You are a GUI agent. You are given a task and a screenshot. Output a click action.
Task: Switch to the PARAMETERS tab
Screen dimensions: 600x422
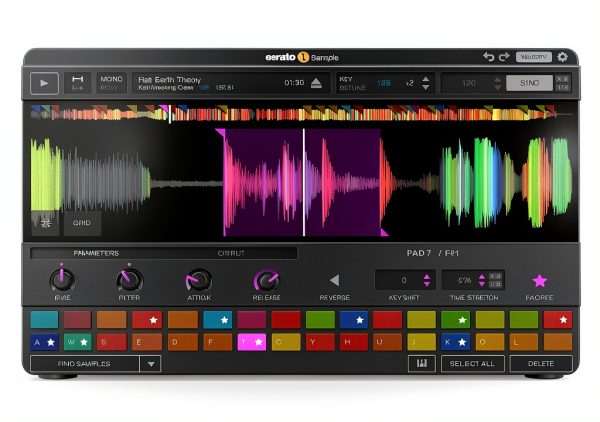coord(96,253)
